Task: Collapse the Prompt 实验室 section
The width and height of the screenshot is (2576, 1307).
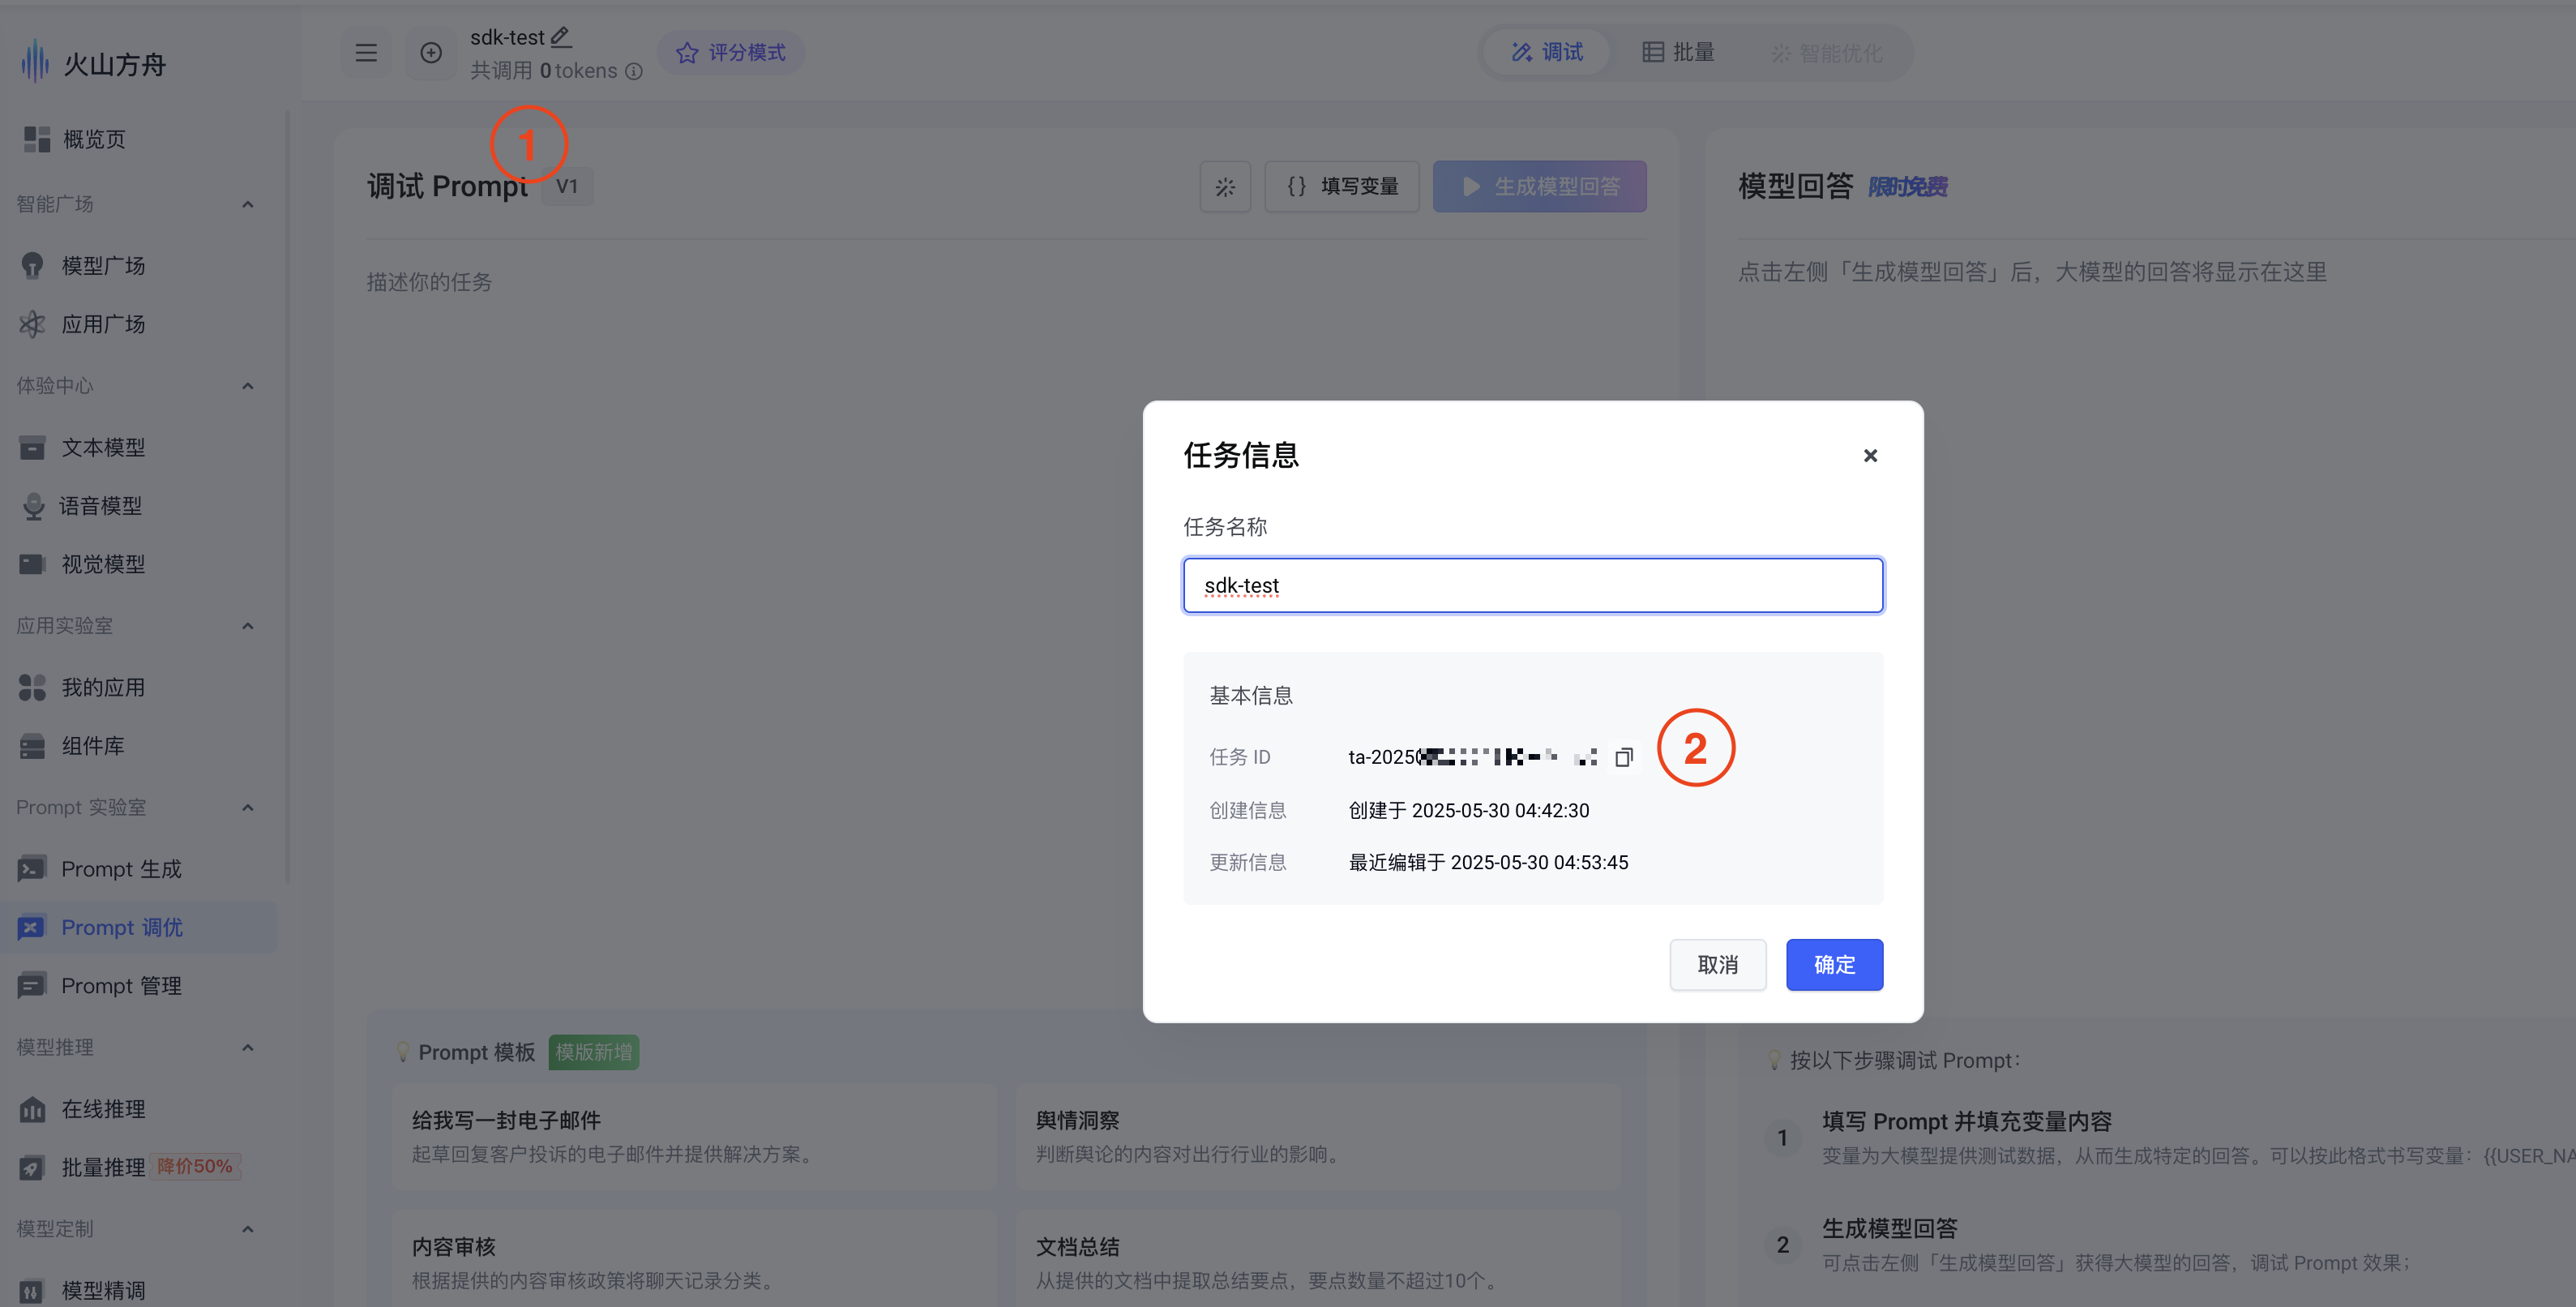Action: pos(248,808)
